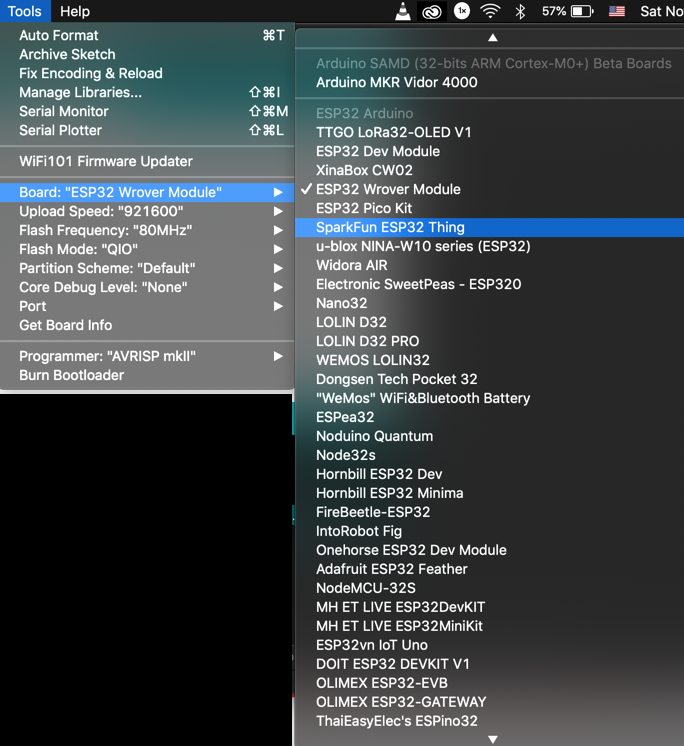
Task: Select Adafruit ESP32 Feather board
Action: click(x=489, y=569)
